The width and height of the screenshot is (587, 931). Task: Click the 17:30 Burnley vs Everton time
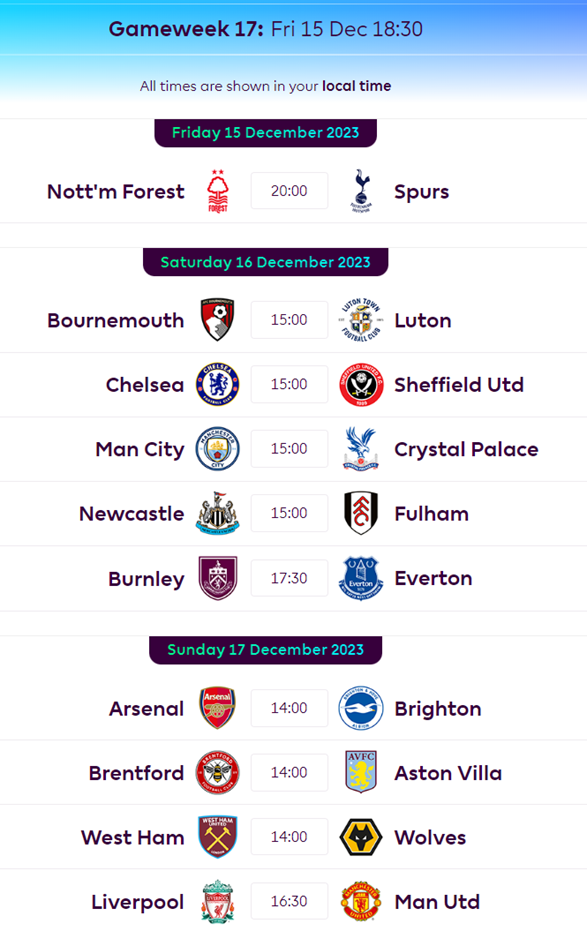[289, 578]
